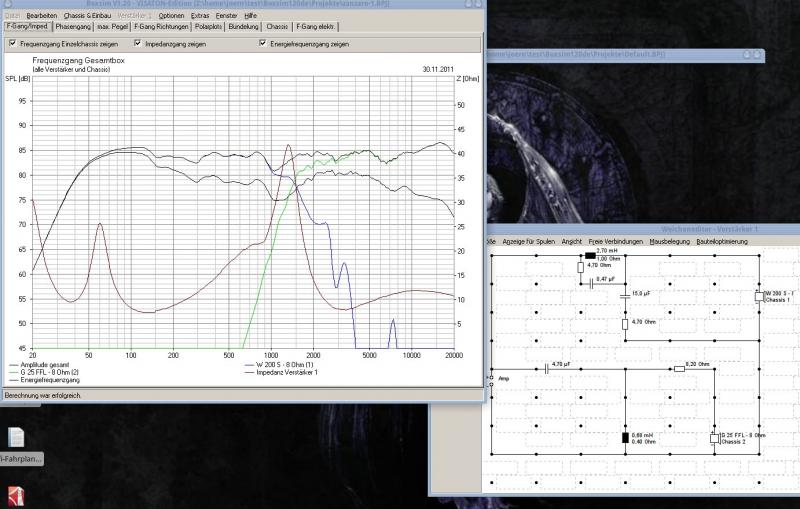The image size is (800, 509).
Task: Click the 4.70 µF series capacitor
Action: (547, 368)
